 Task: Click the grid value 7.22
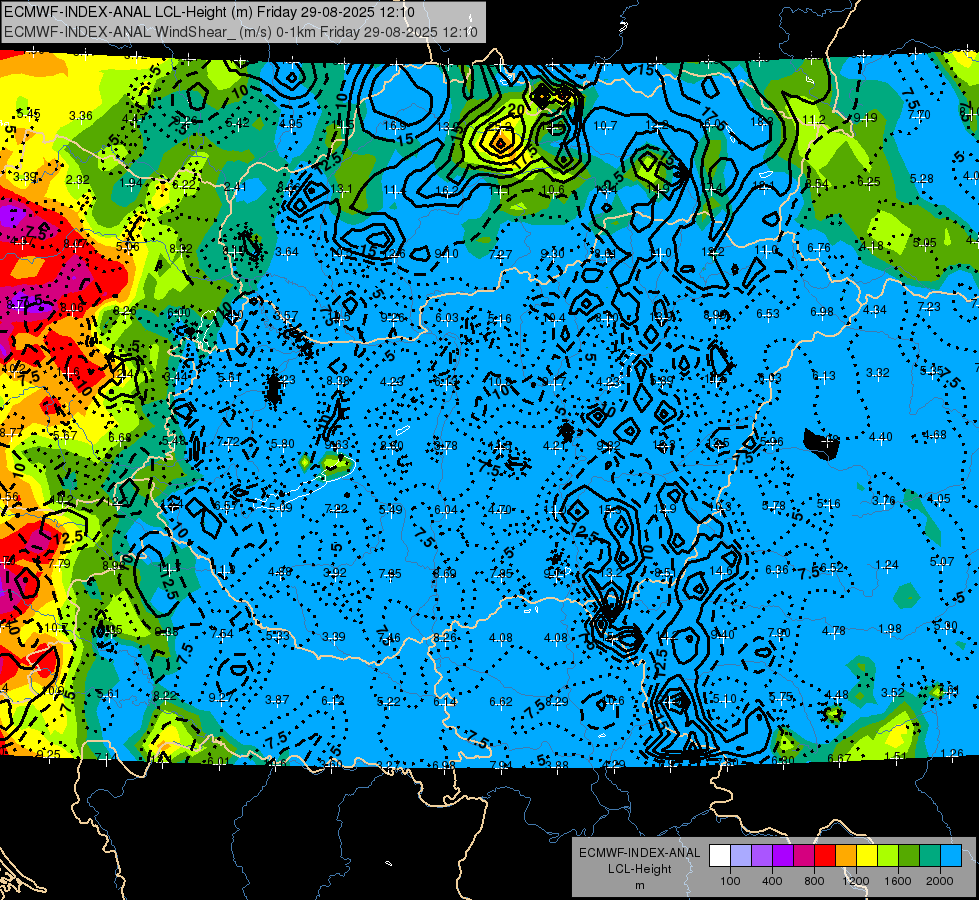pyautogui.click(x=337, y=509)
